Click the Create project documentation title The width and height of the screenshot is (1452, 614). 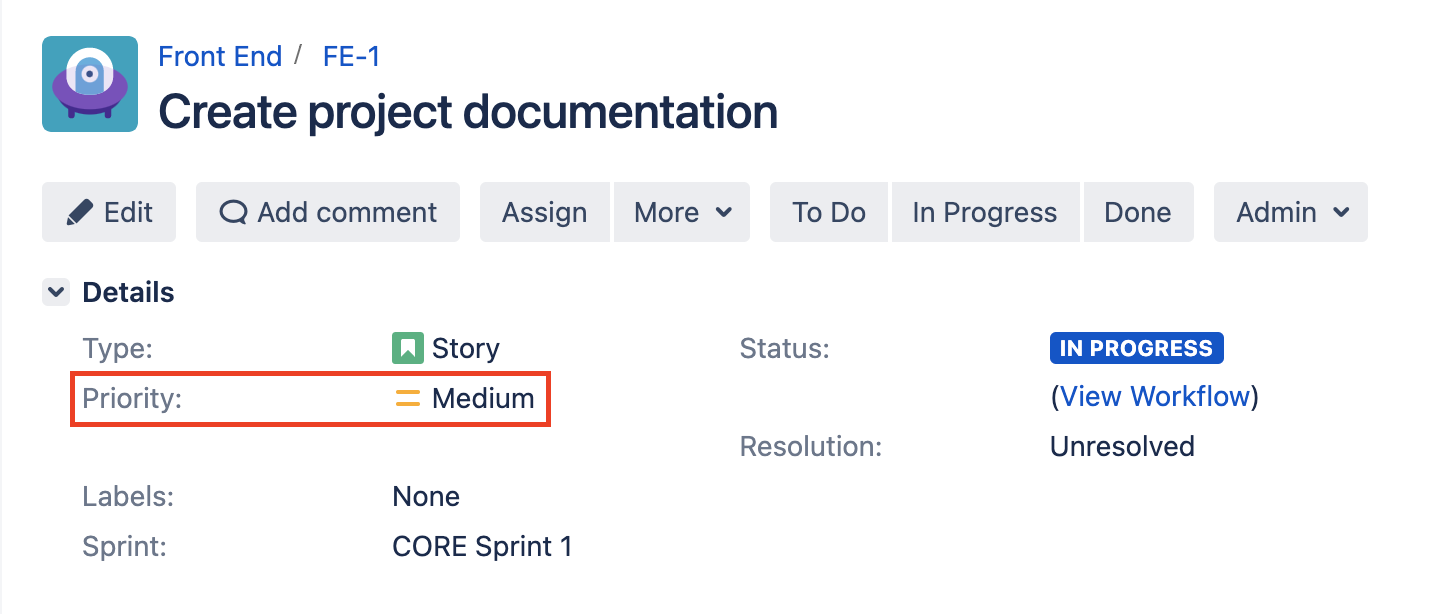point(468,112)
